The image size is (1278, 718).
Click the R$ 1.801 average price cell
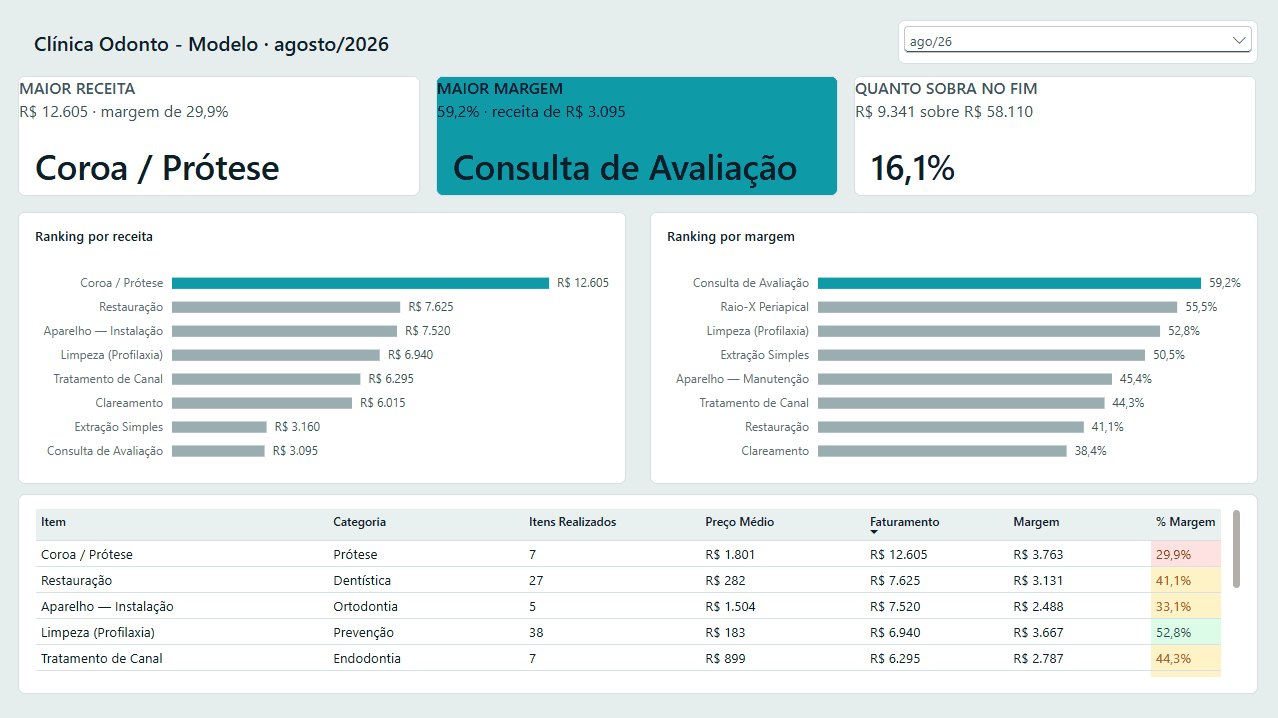point(730,554)
